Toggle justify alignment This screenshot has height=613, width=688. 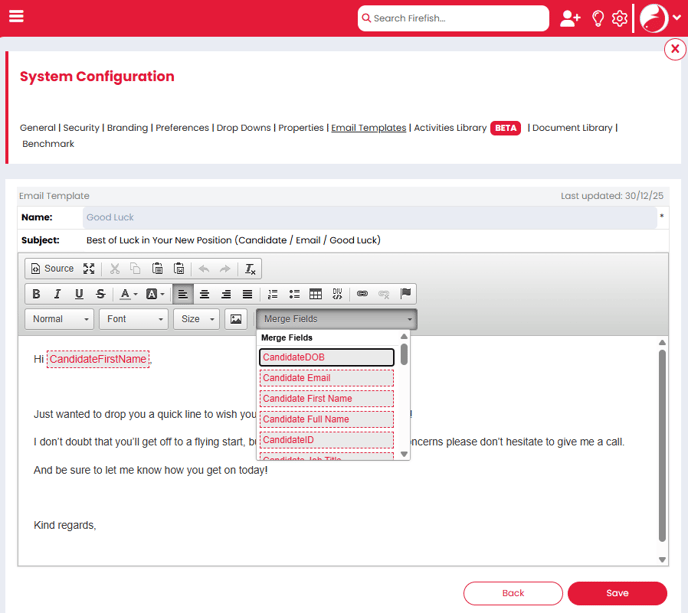[x=247, y=294]
